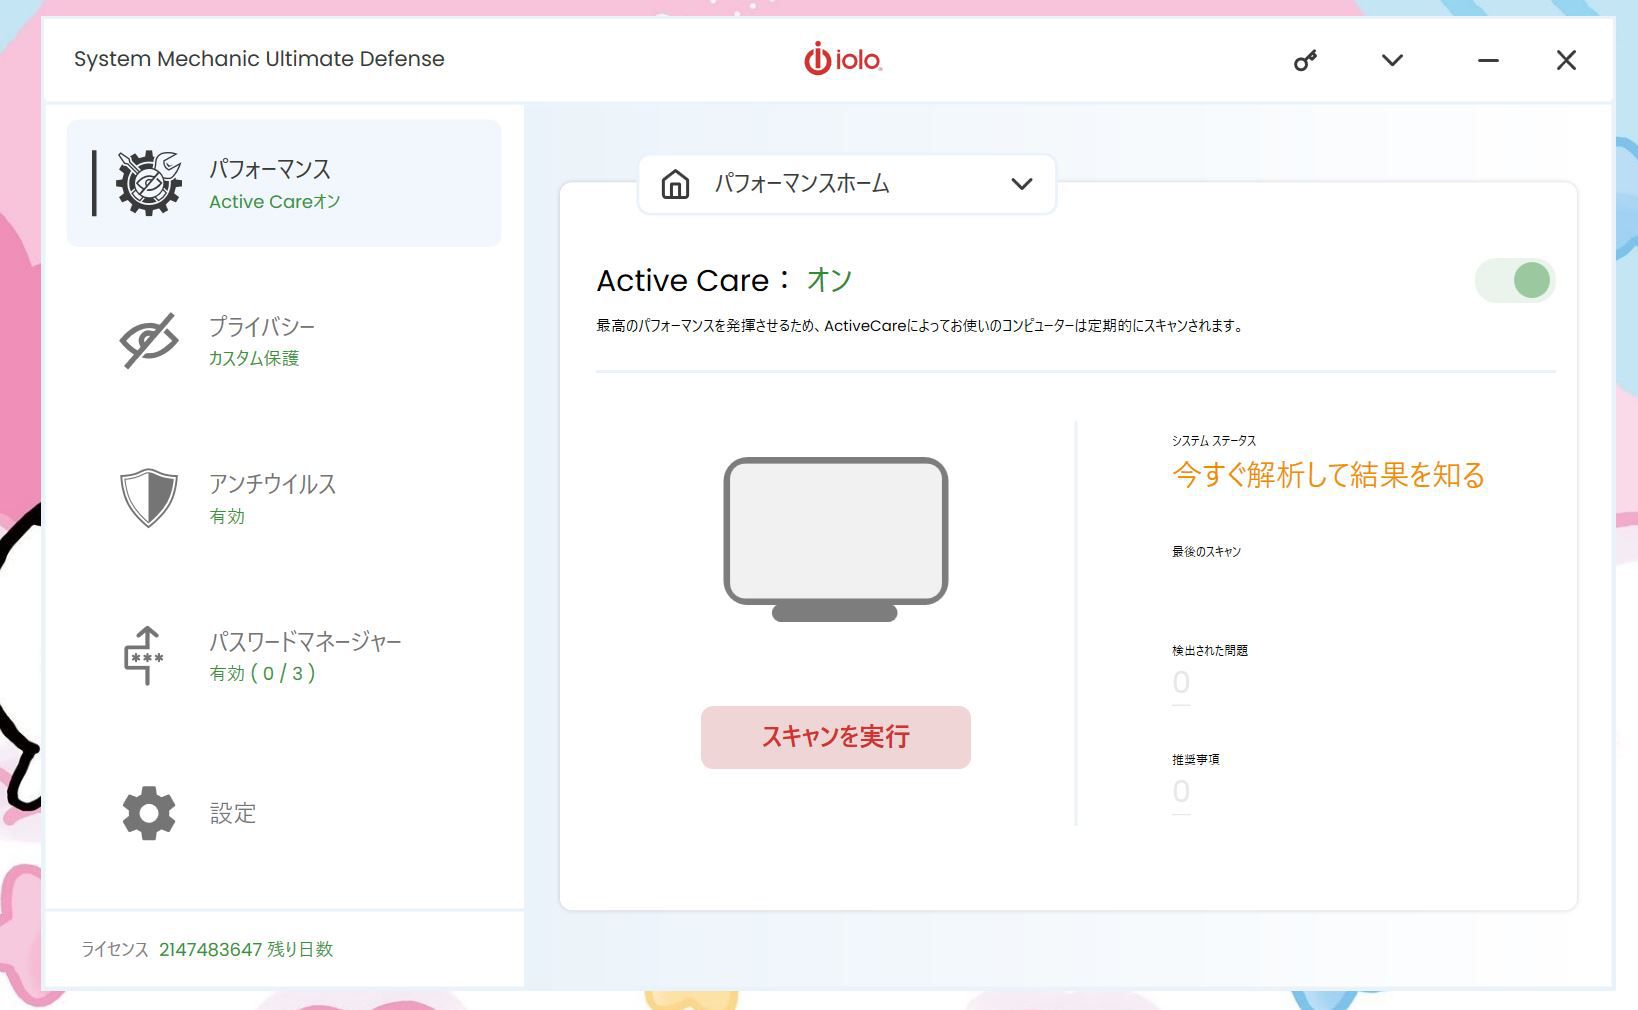Image resolution: width=1638 pixels, height=1010 pixels.
Task: Click the settings gear icon
Action: 149,813
